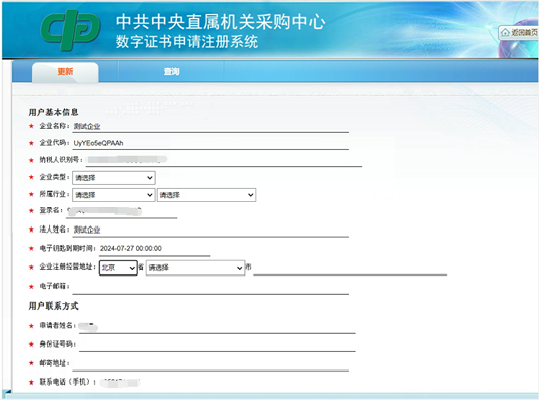Click the 电子邮箱 input field
539x400 pixels.
pyautogui.click(x=210, y=288)
